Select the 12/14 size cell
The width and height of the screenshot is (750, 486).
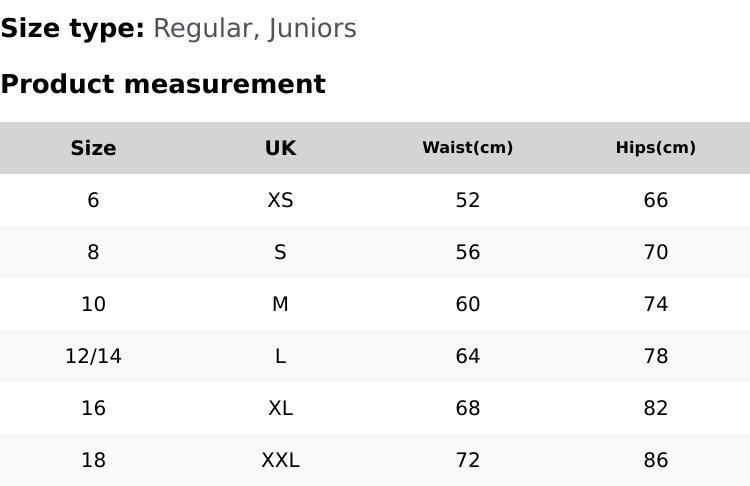(93, 356)
